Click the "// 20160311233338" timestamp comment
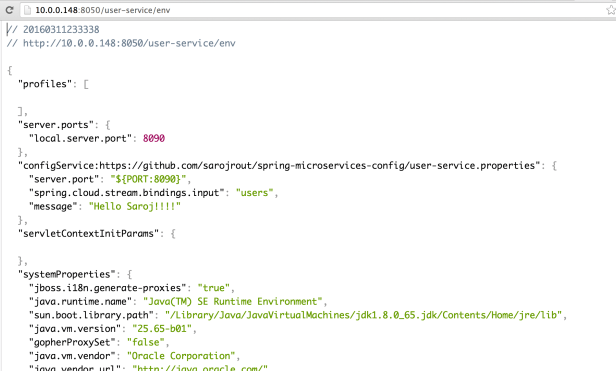Screen dimensions: 616x371 click(53, 29)
